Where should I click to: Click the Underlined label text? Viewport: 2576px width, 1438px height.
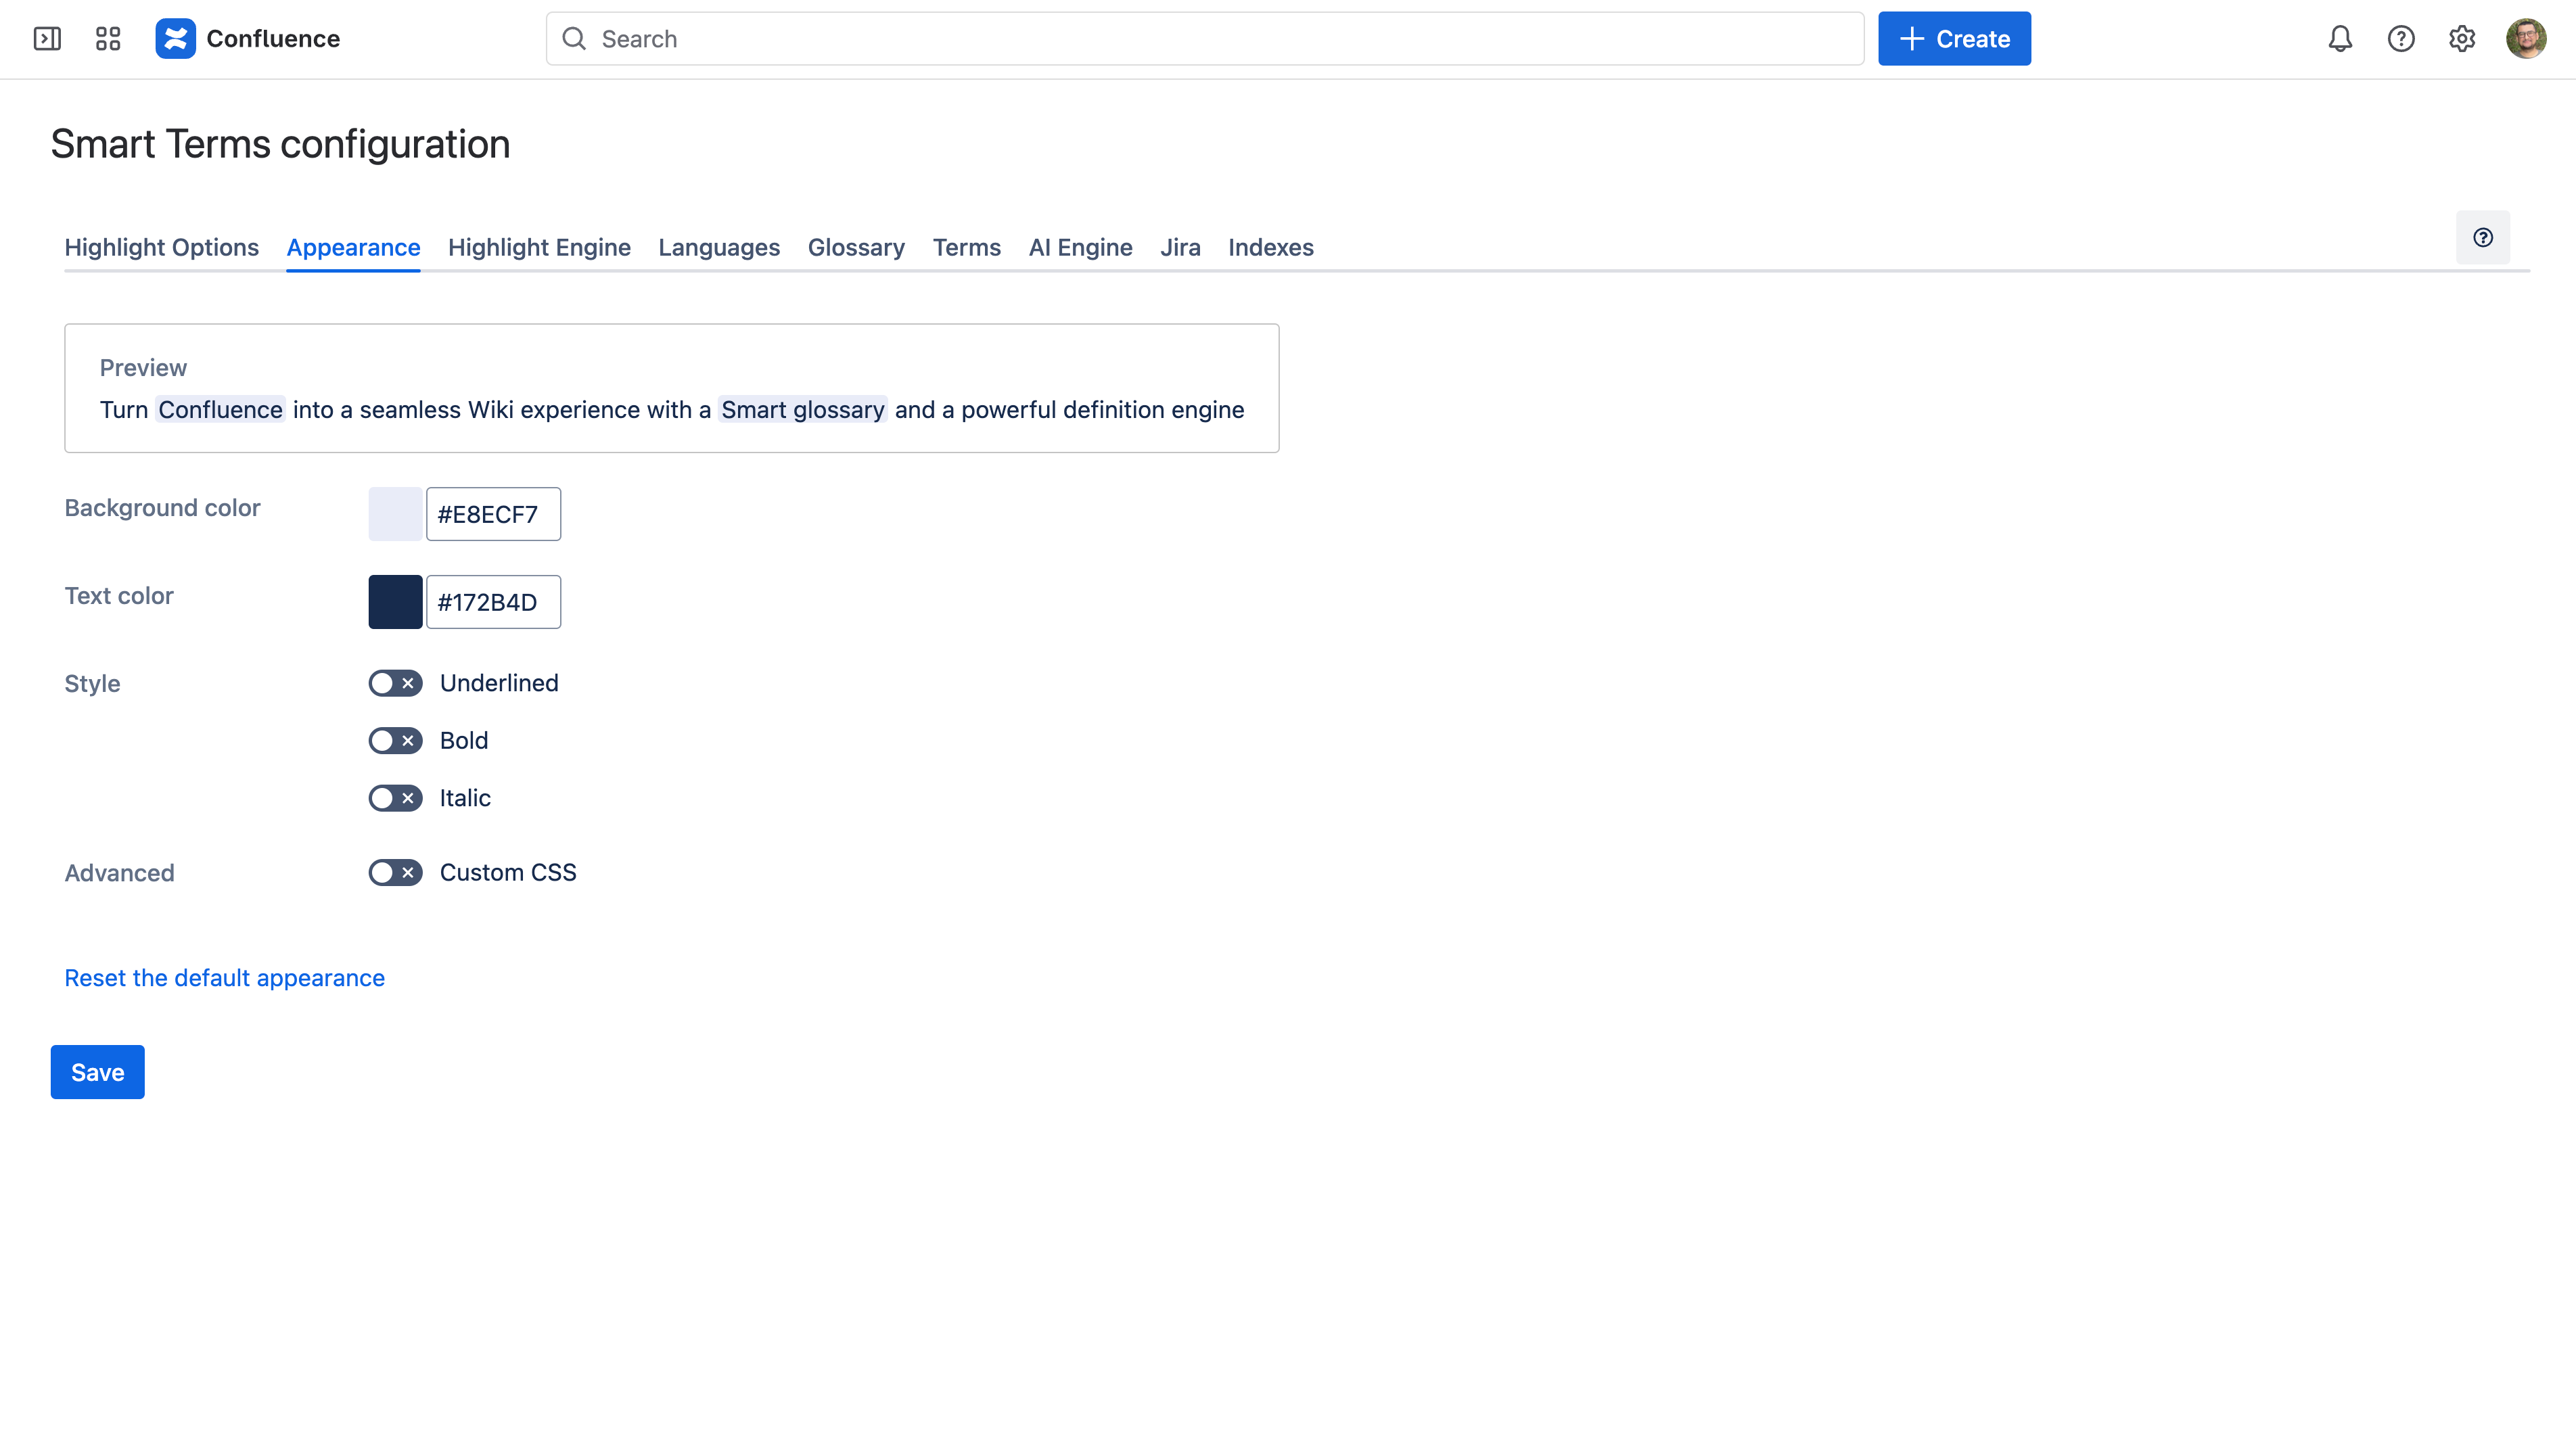coord(499,683)
